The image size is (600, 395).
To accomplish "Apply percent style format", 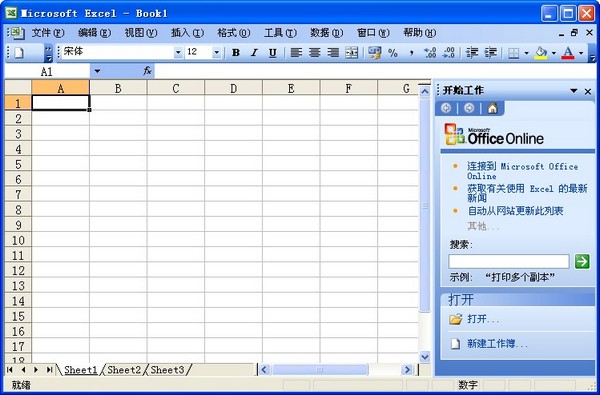I will click(393, 53).
